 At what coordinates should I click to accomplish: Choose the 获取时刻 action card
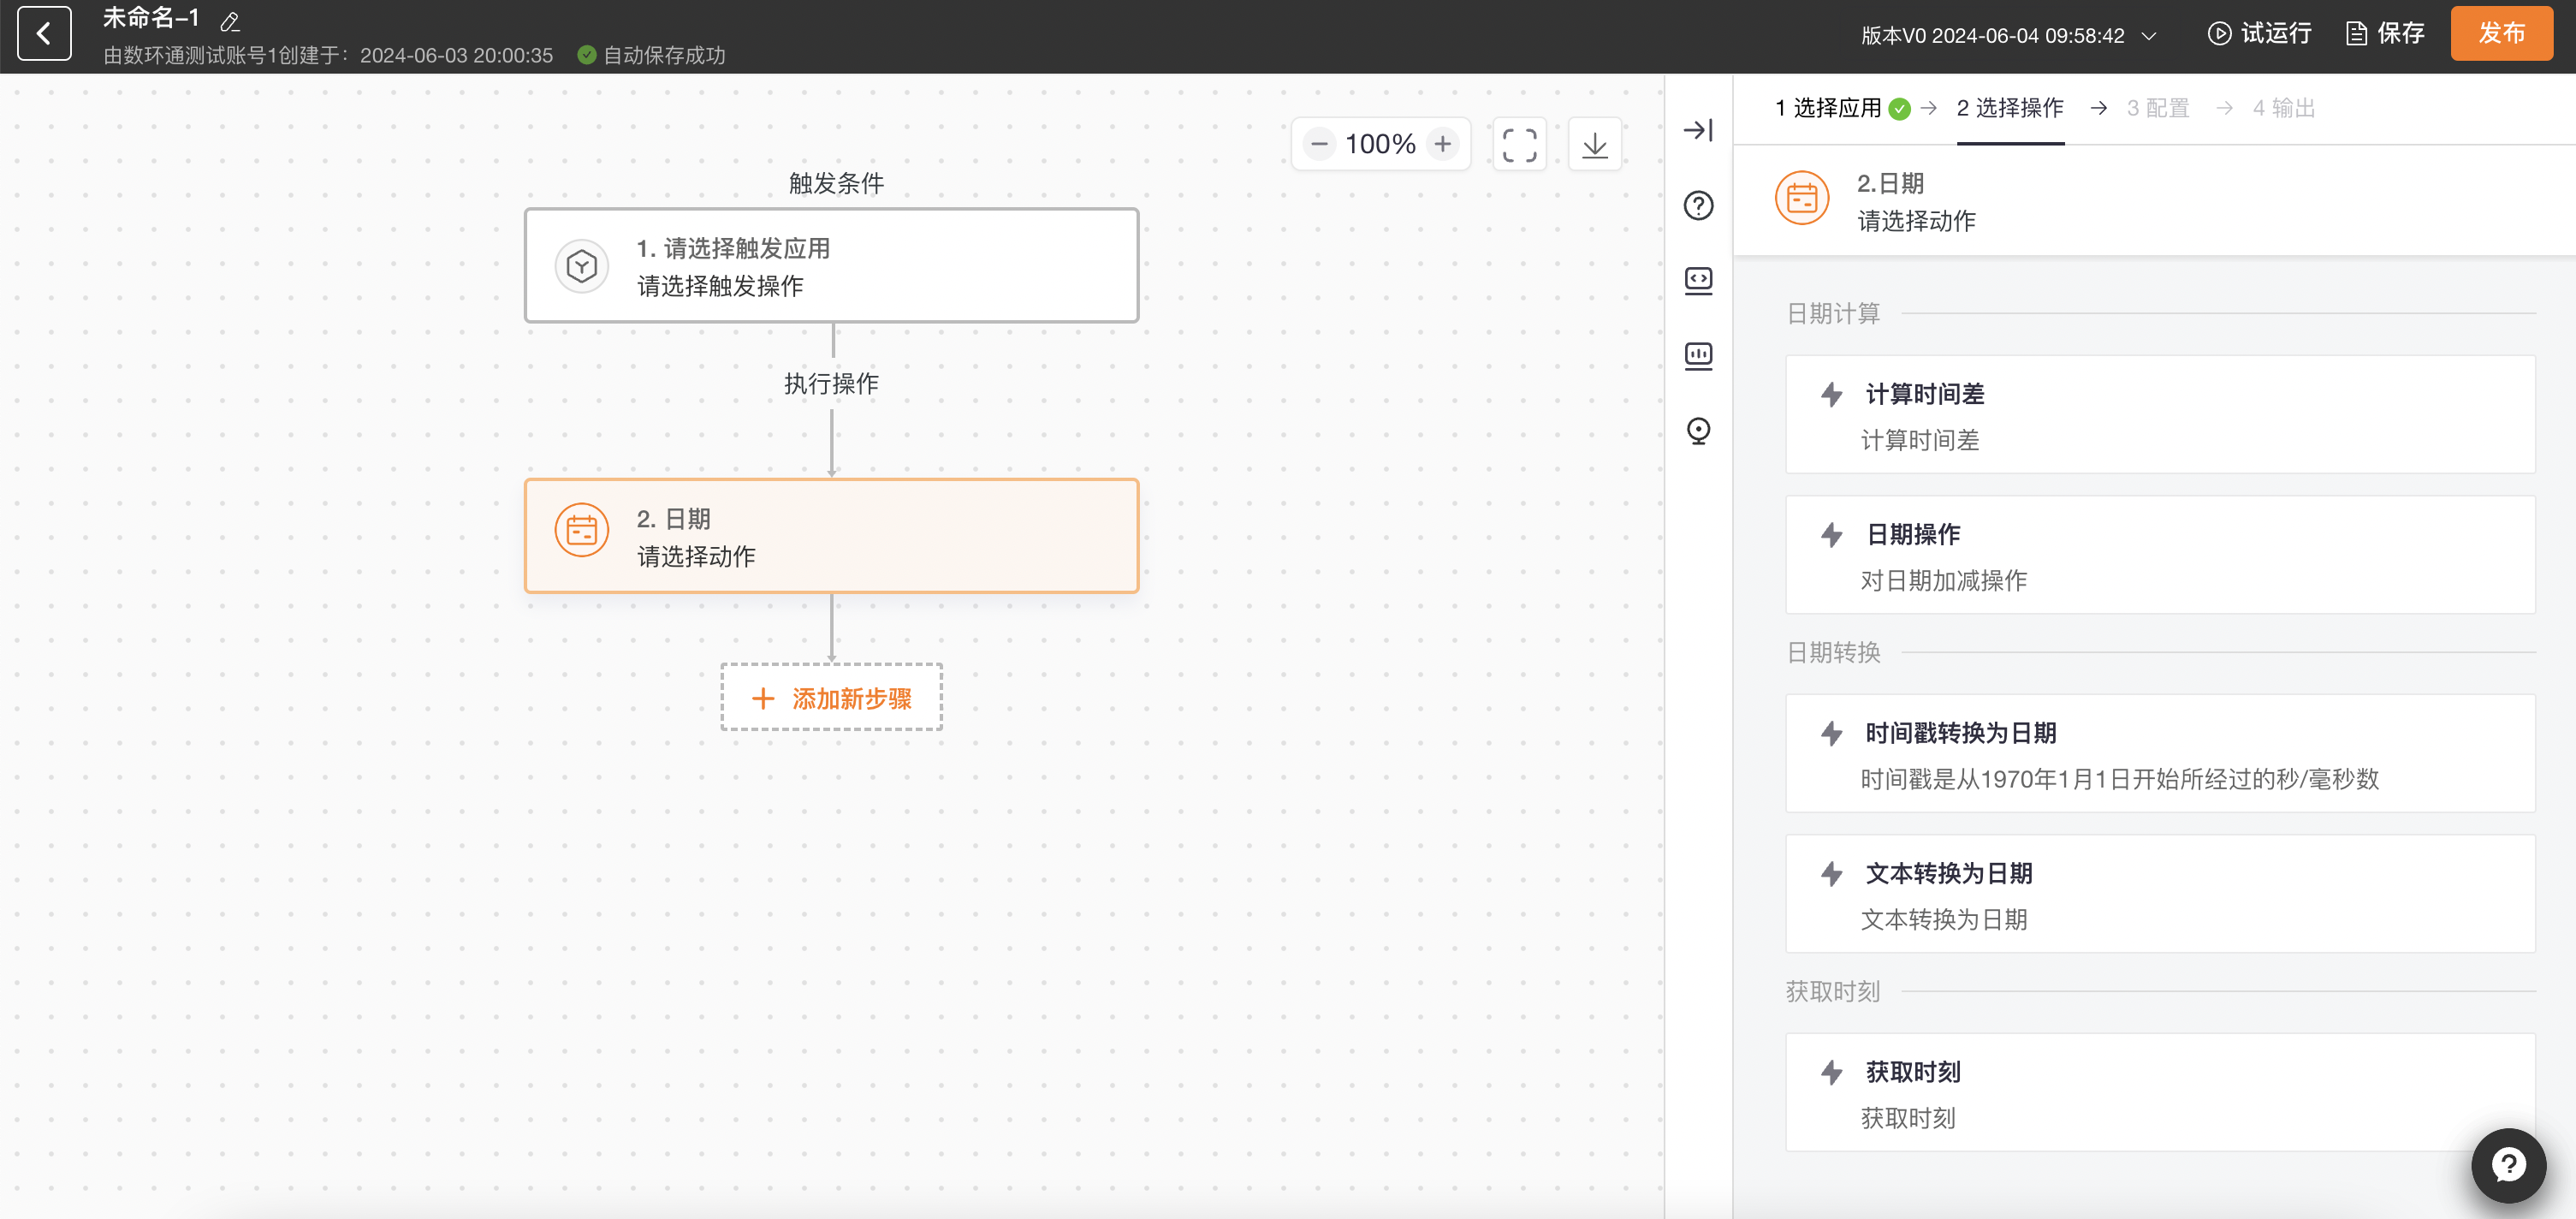(x=2160, y=1092)
